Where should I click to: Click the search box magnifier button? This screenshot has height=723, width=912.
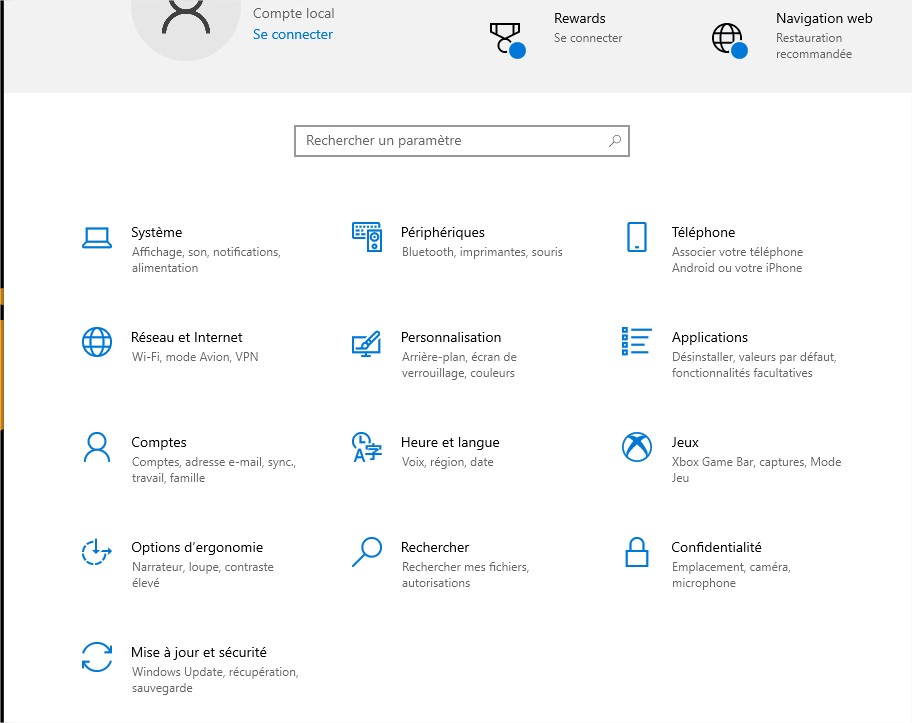[615, 141]
